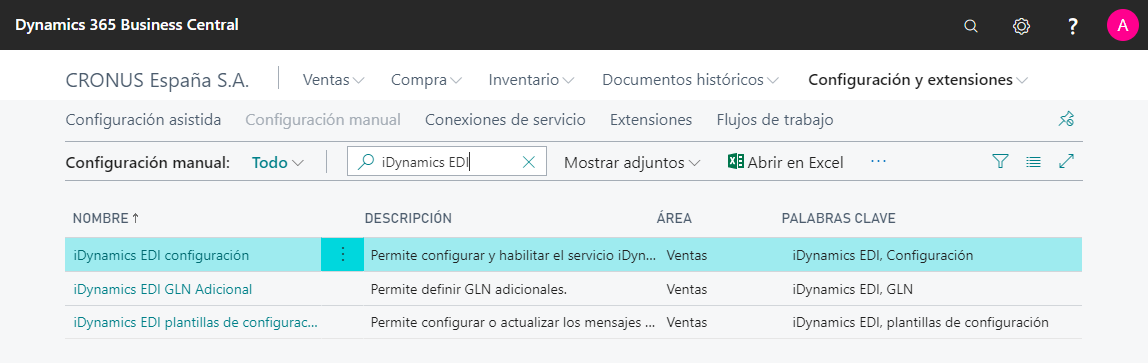
Task: Open the Todo view filter dropdown
Action: coord(277,162)
